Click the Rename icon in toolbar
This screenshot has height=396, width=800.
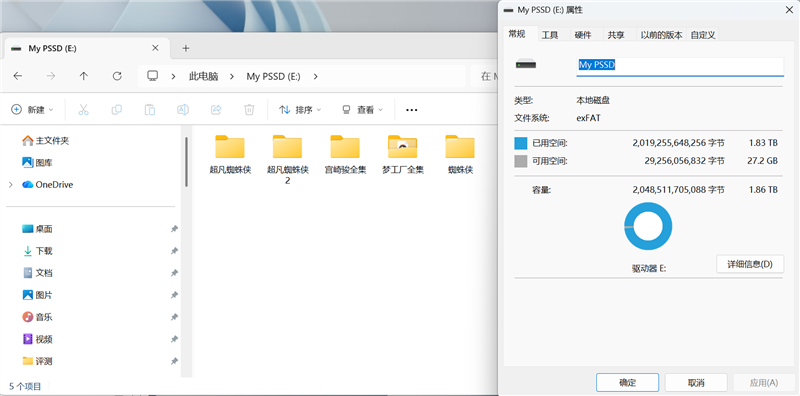pyautogui.click(x=183, y=110)
